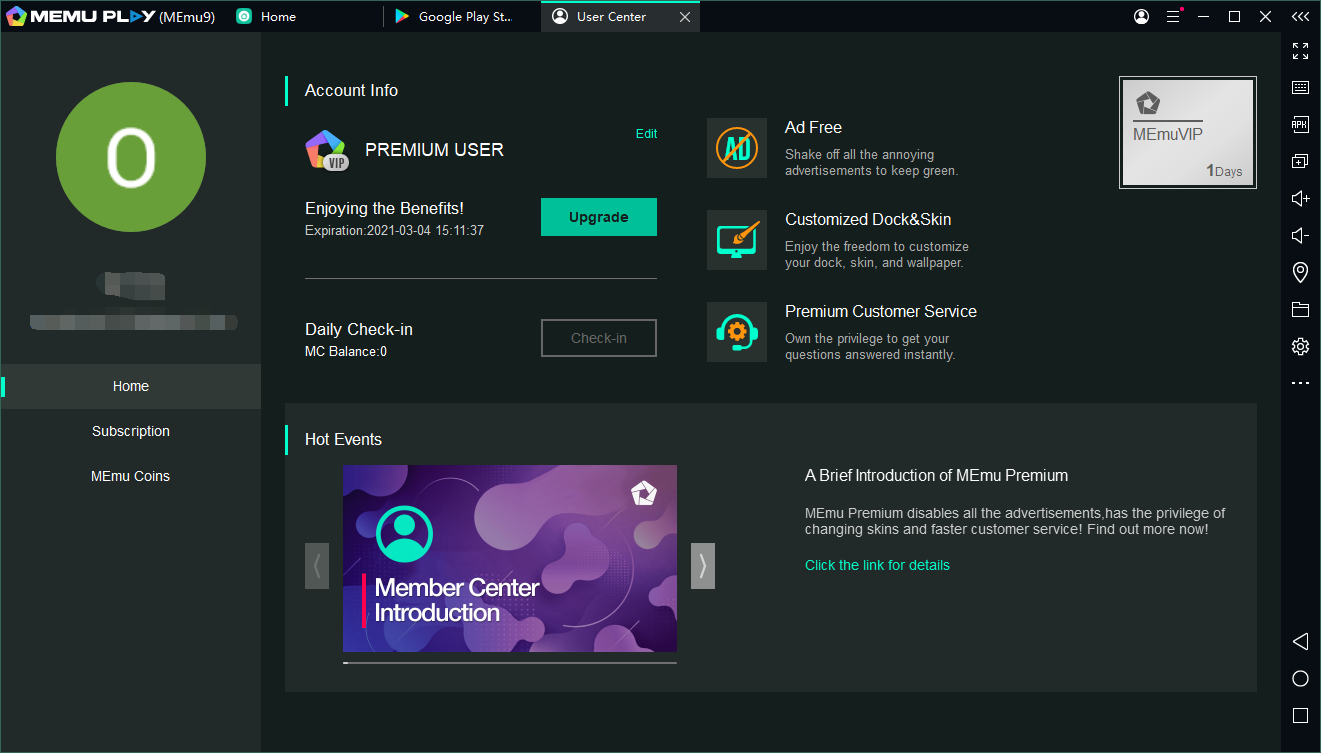Click the volume down icon
Viewport: 1321px width, 753px height.
[x=1300, y=236]
